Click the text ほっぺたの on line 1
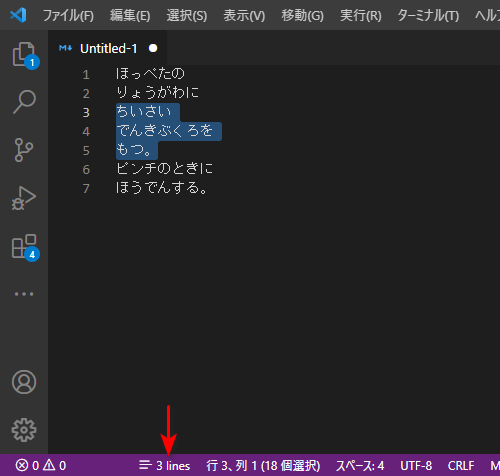This screenshot has height=476, width=500. (150, 74)
